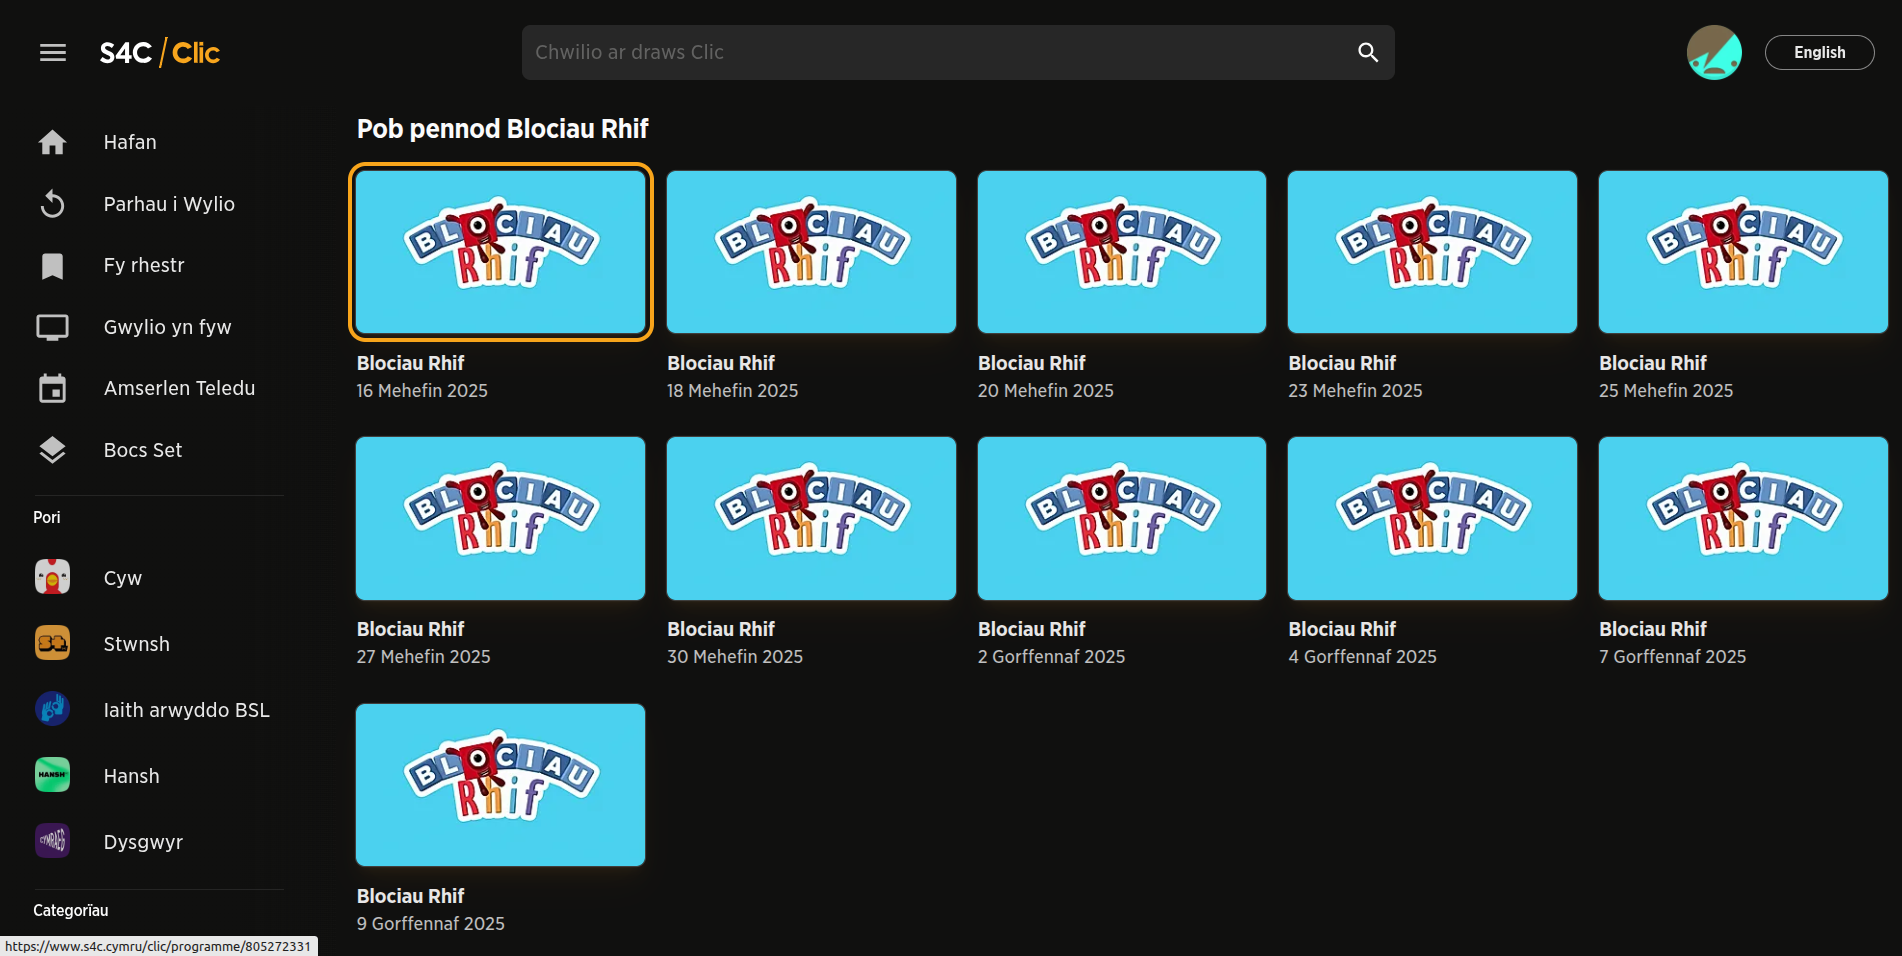Click the Stwnsh channel icon
Screen dimensions: 1902x956
click(53, 643)
